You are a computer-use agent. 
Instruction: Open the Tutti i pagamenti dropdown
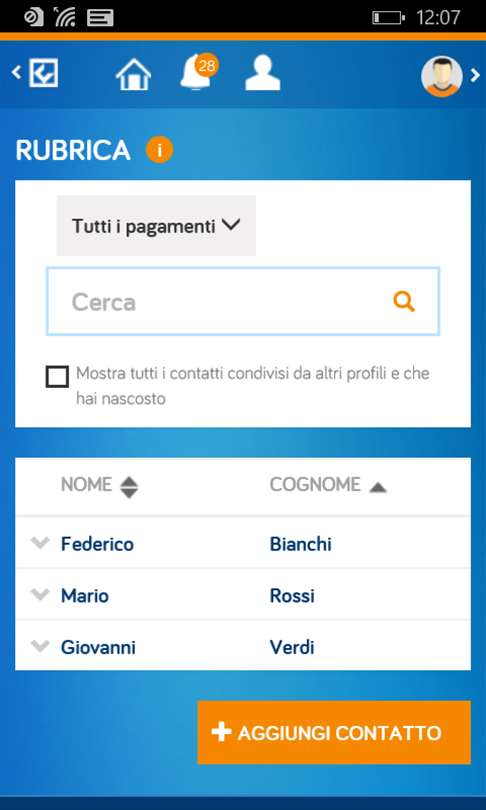(x=156, y=226)
